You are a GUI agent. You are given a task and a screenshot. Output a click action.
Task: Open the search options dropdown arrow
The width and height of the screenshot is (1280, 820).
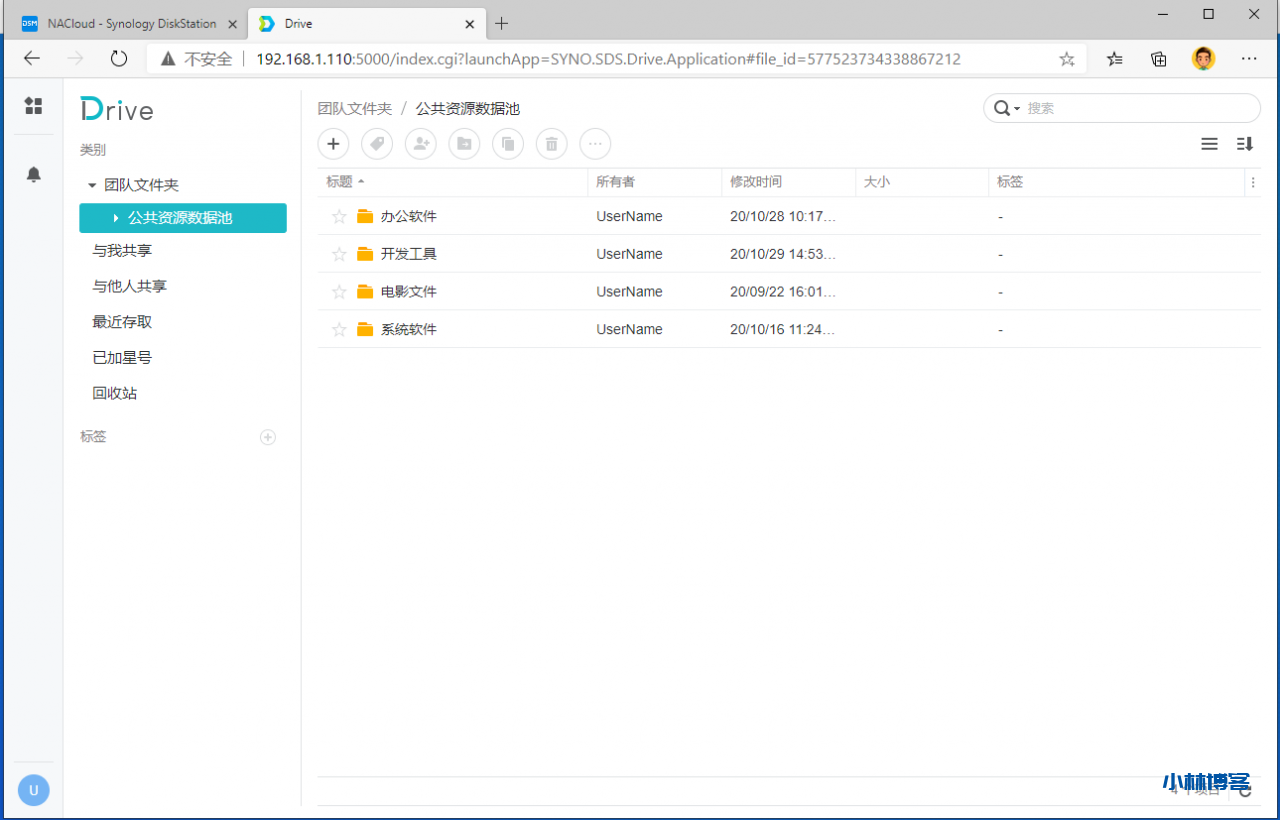(x=1017, y=109)
